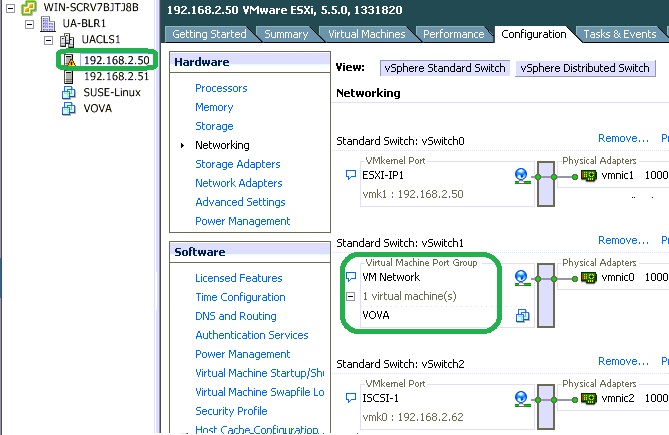The image size is (669, 435).
Task: Open Security Profile settings
Action: coord(231,411)
